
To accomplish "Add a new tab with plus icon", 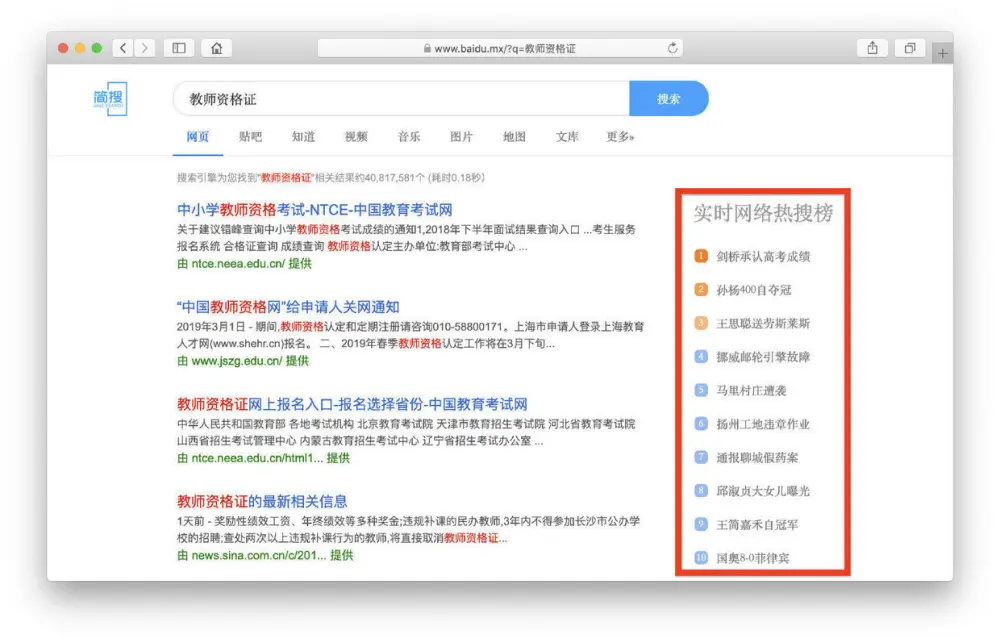I will tap(943, 53).
